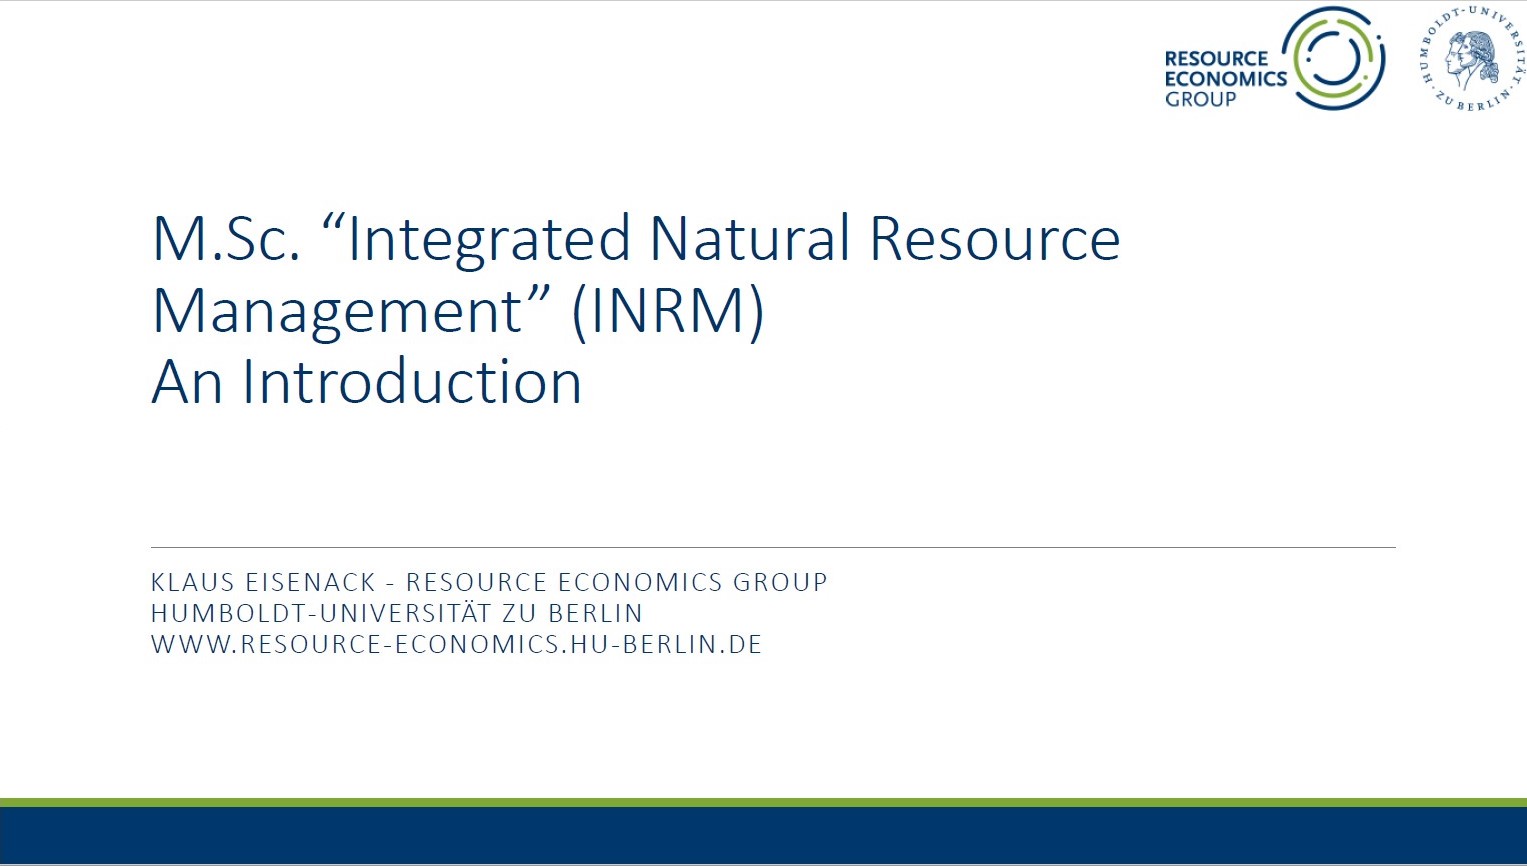
Task: Click 'Resource Economics Group' in the subtitle line
Action: click(x=616, y=583)
